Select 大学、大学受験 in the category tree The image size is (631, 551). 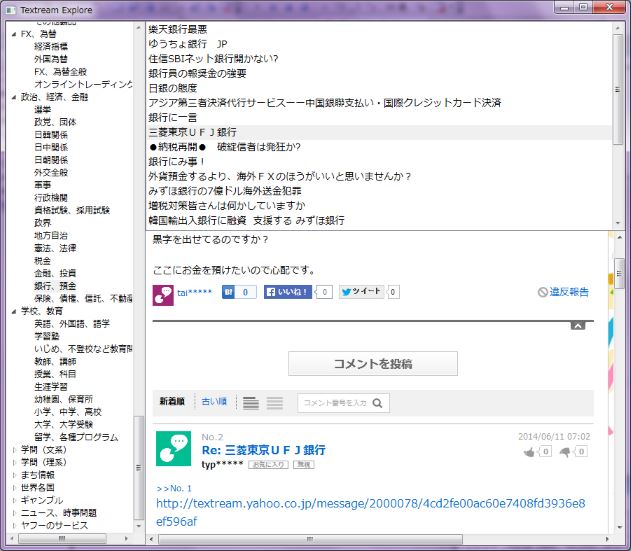(x=64, y=424)
